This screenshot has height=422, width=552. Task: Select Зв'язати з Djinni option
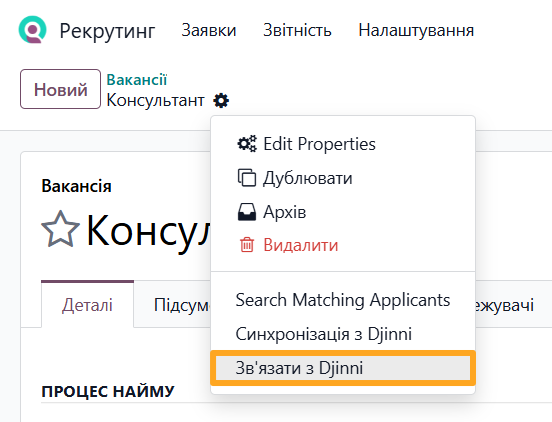(x=343, y=368)
